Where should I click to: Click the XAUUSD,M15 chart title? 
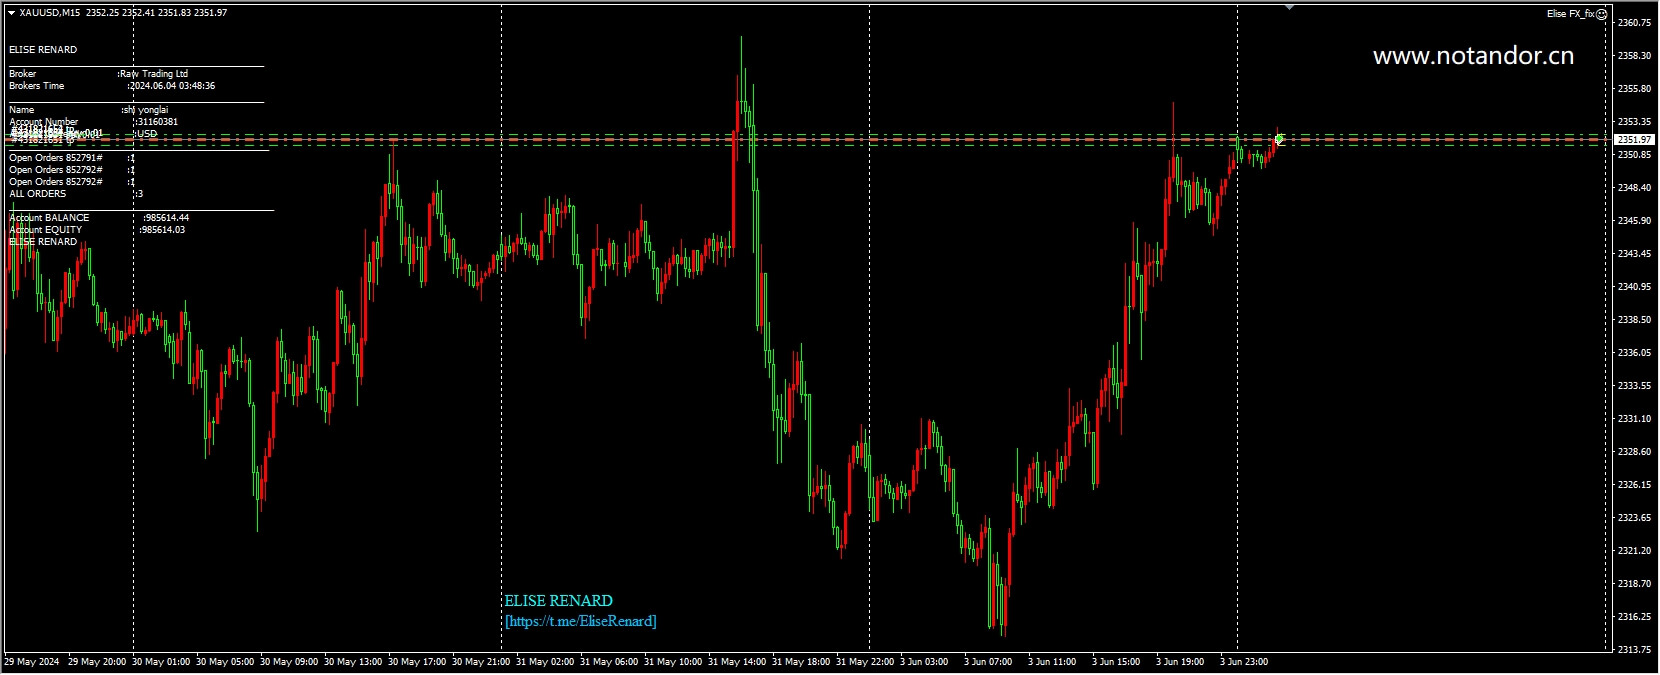pyautogui.click(x=50, y=13)
